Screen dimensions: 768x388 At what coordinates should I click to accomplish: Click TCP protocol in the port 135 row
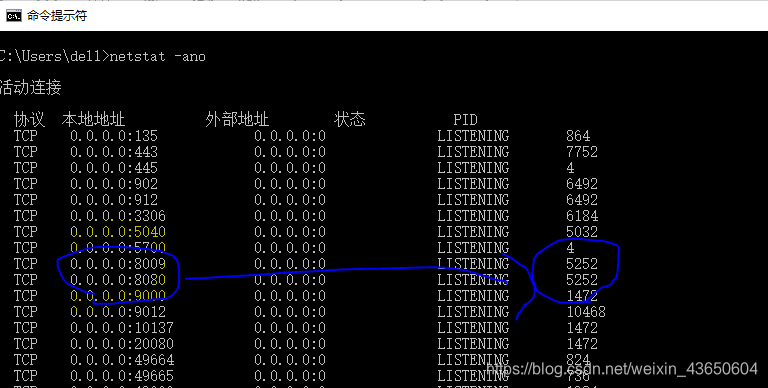tap(25, 136)
